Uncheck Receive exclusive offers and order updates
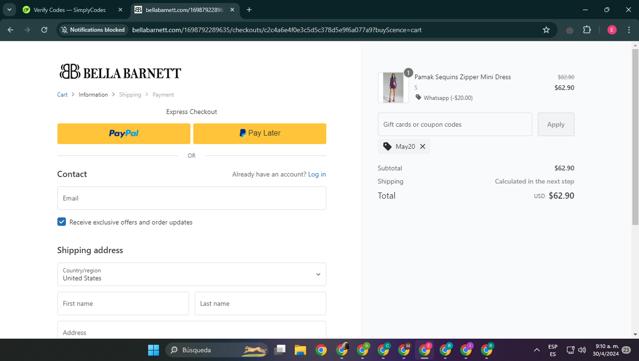This screenshot has width=639, height=361. point(62,222)
